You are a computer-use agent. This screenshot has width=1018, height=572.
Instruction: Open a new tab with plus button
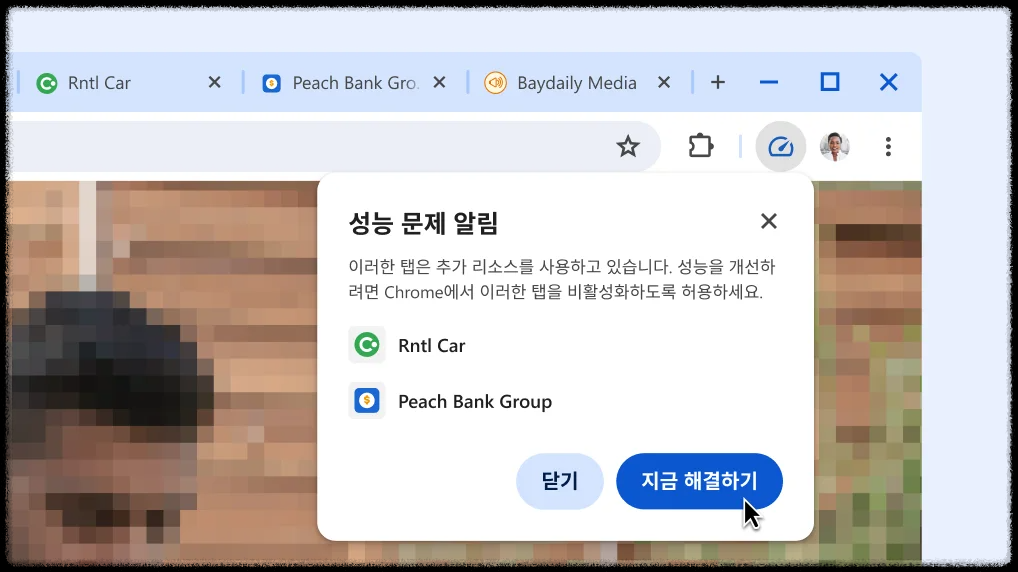[x=717, y=82]
